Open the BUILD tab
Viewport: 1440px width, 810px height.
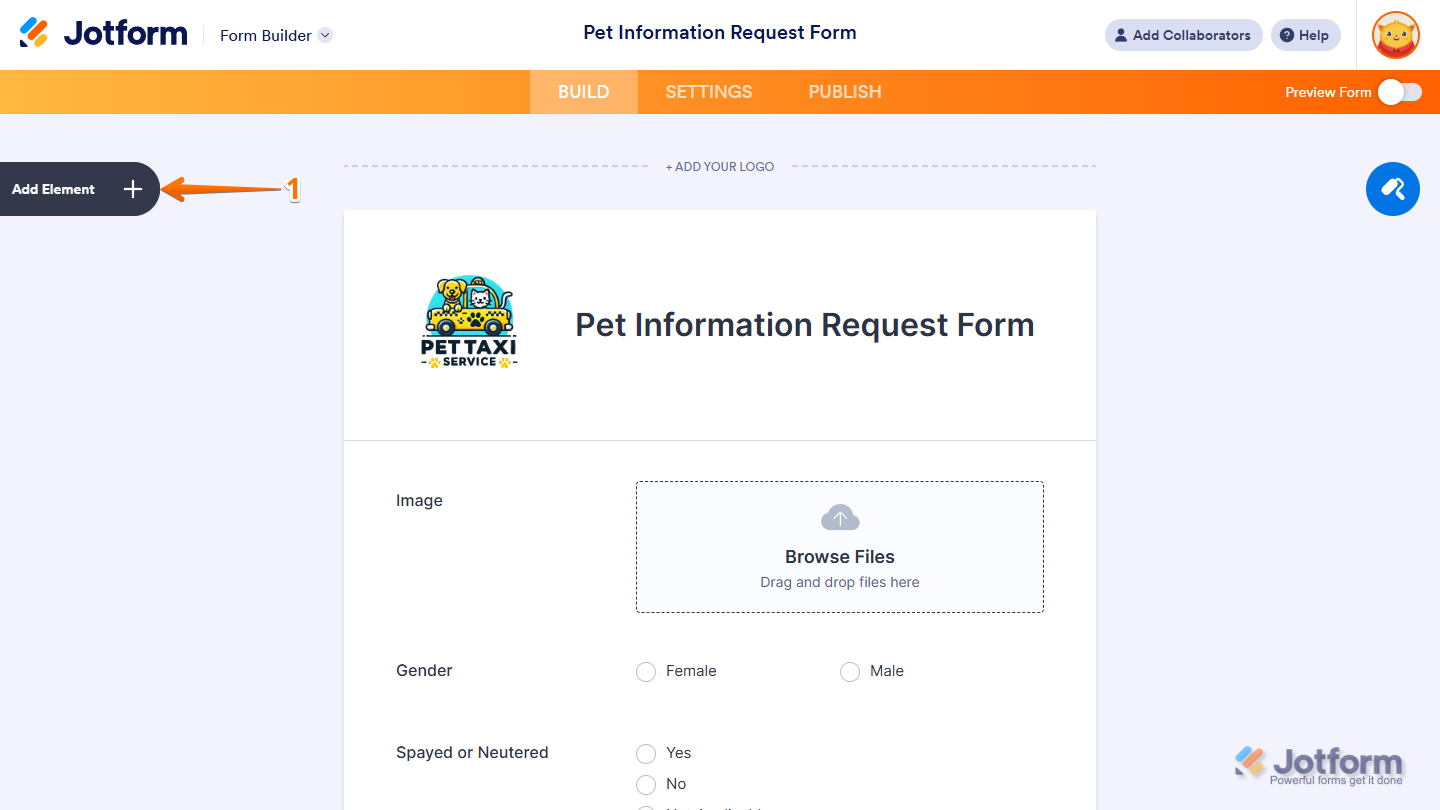583,92
